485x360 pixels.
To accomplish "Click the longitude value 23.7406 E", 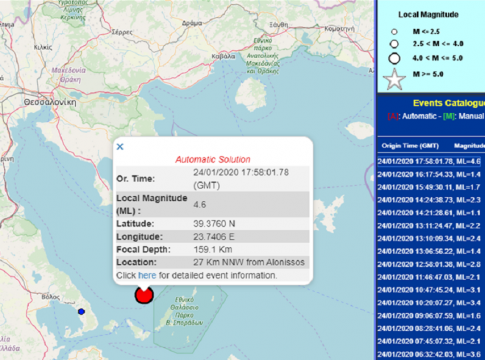I will pyautogui.click(x=214, y=237).
